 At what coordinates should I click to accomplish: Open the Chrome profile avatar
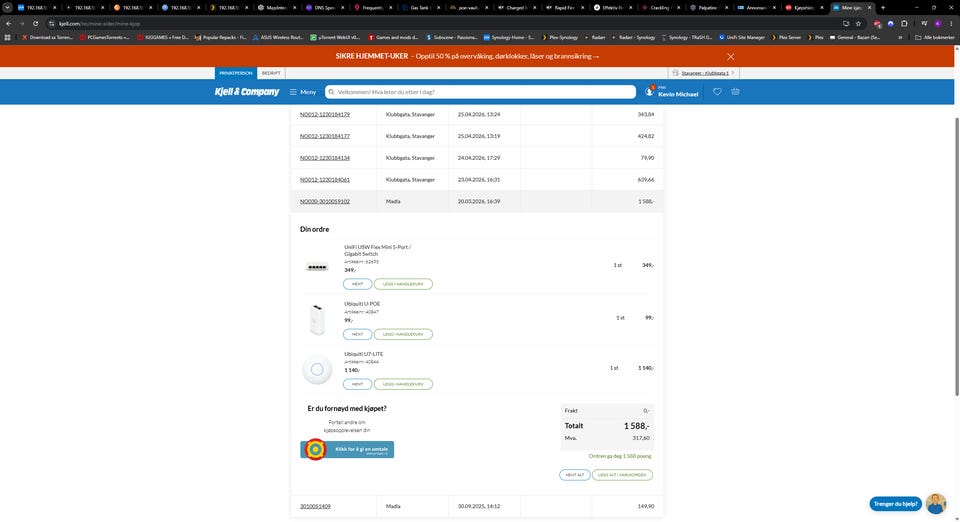pyautogui.click(x=937, y=23)
